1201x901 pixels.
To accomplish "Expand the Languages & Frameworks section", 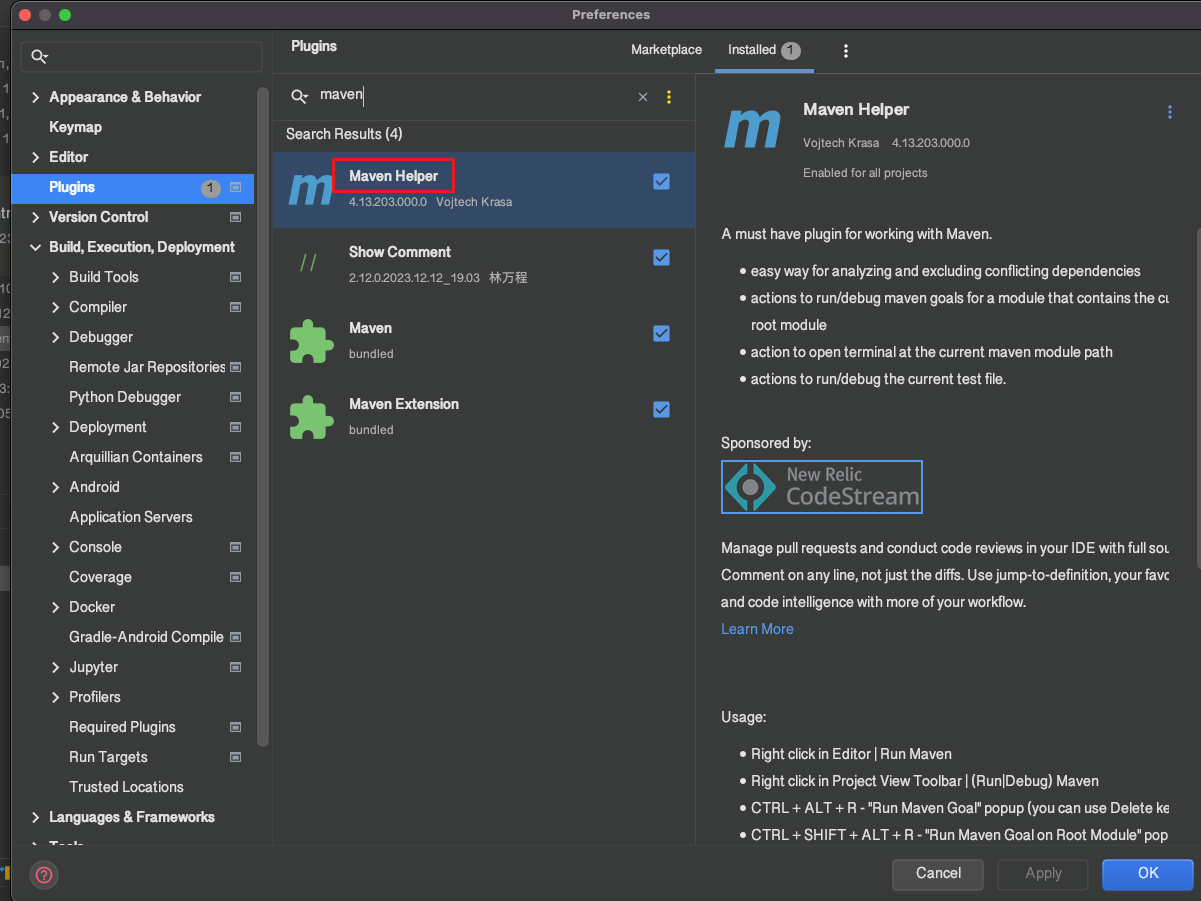I will click(36, 817).
